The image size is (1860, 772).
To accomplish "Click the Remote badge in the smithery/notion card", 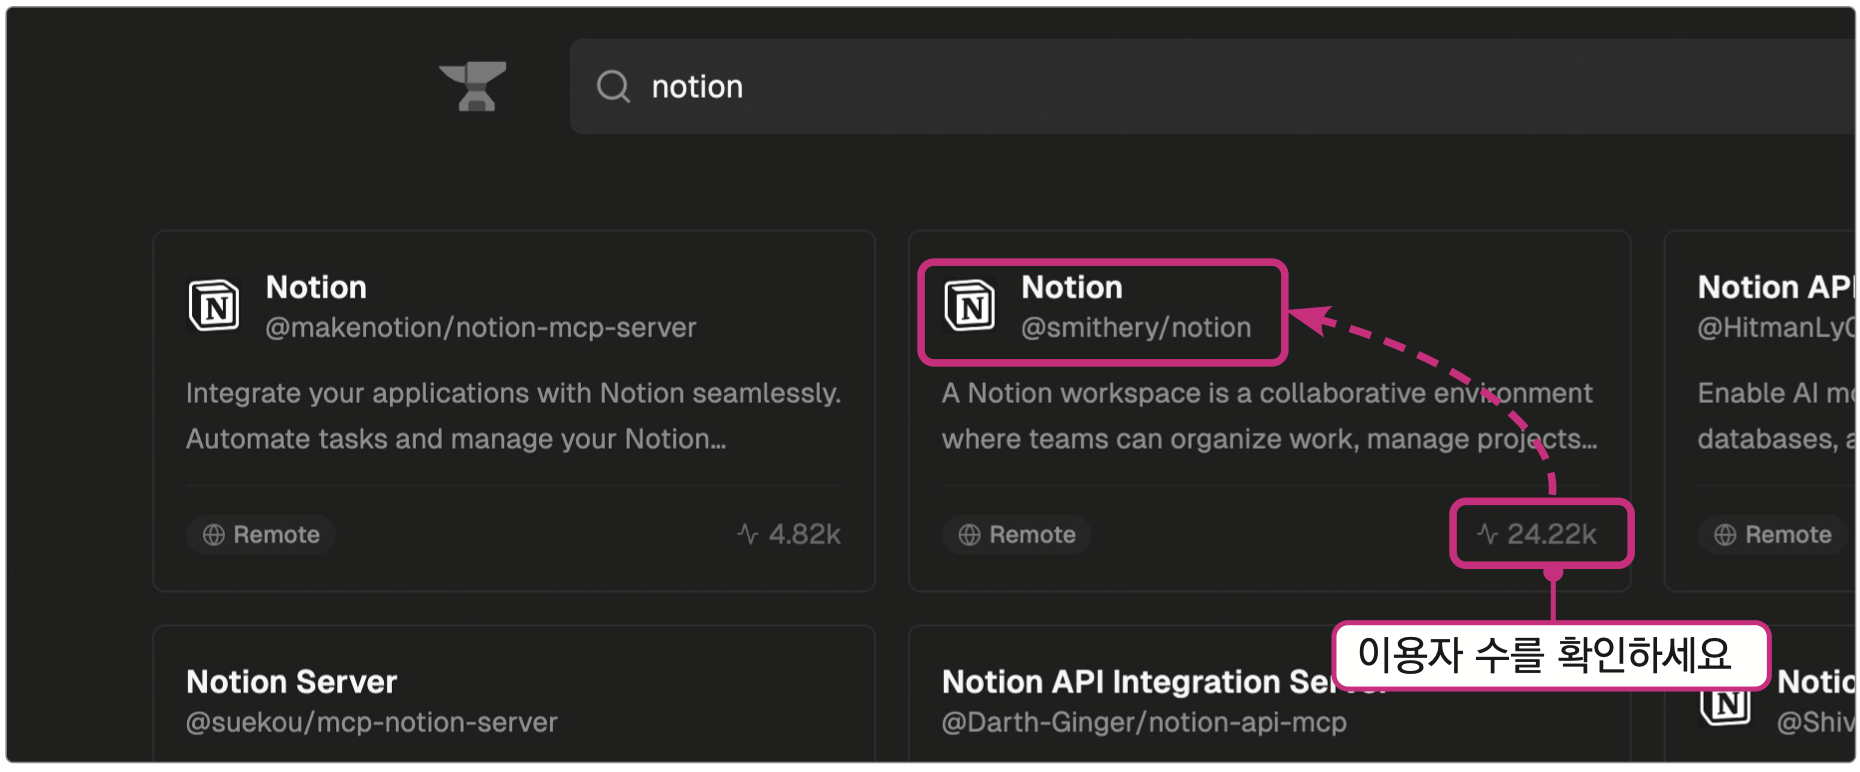I will tap(1017, 535).
